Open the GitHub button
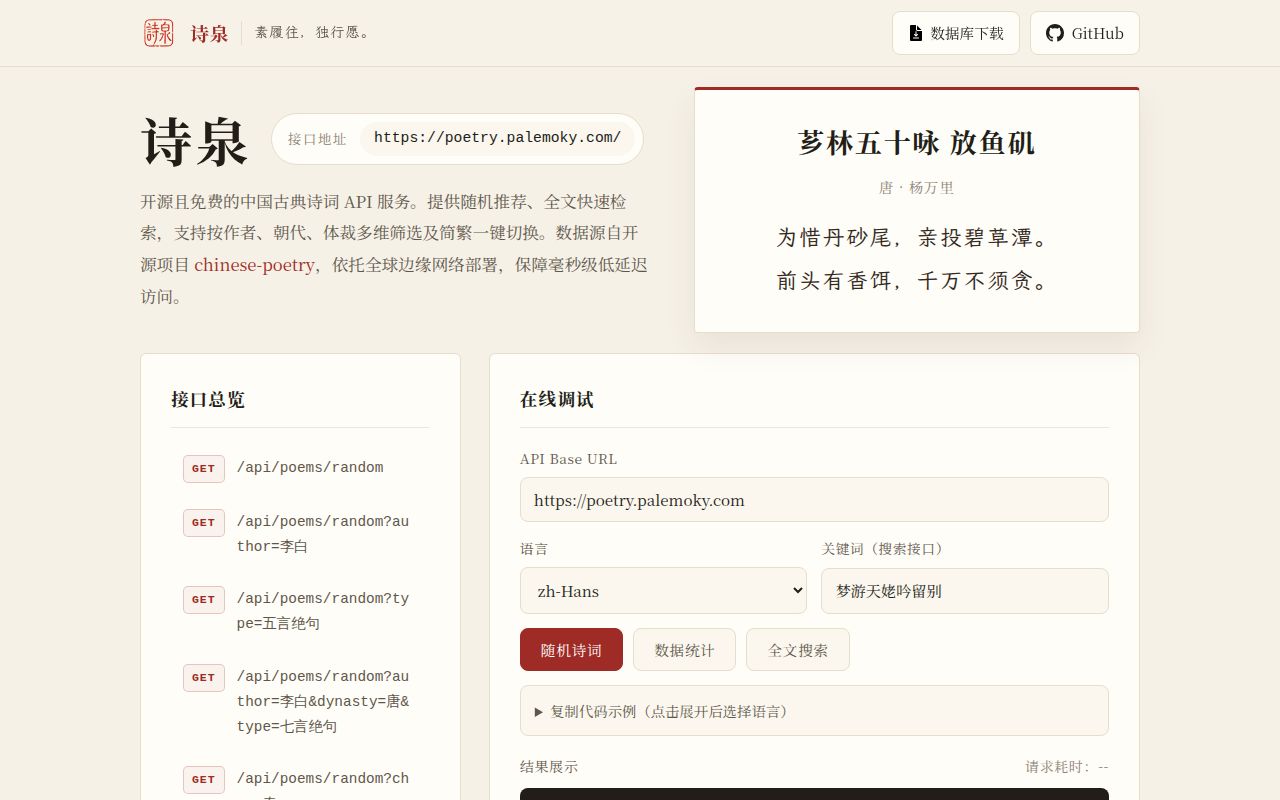The height and width of the screenshot is (800, 1280). click(1084, 33)
